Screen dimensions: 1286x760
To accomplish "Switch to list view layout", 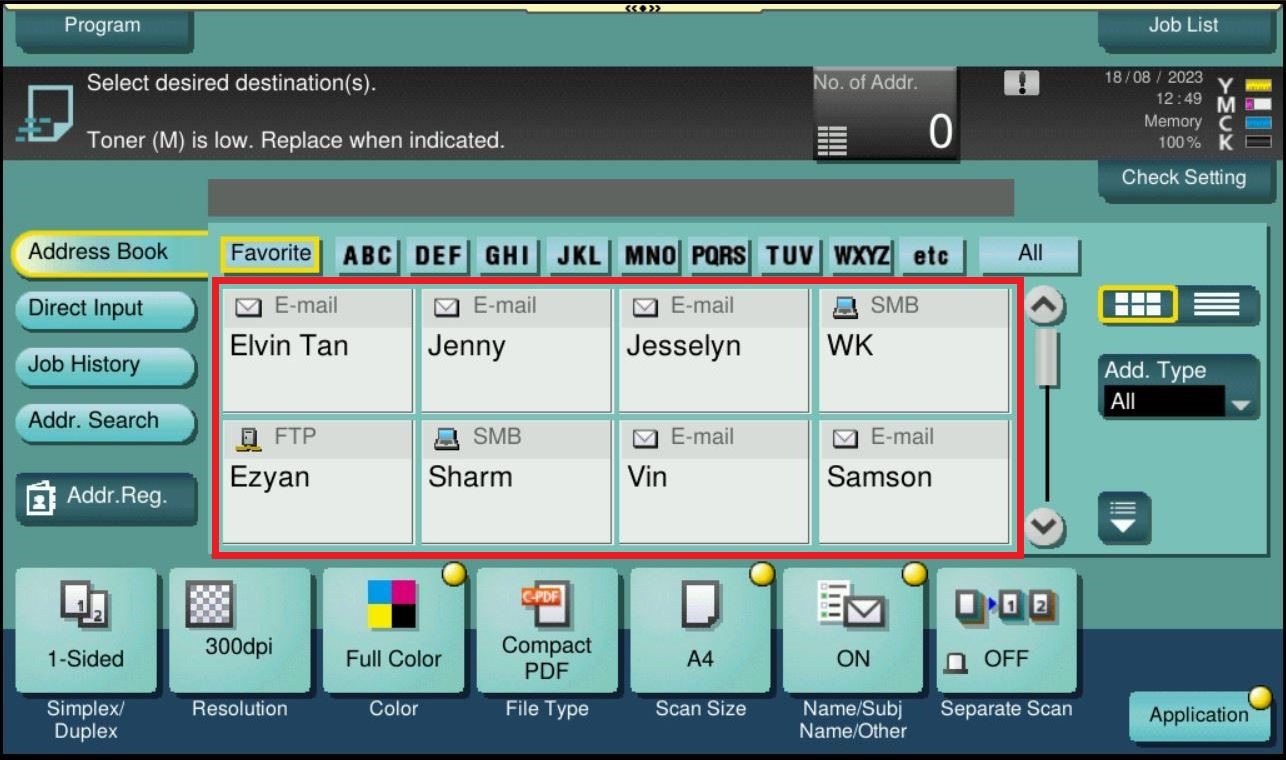I will click(1217, 304).
